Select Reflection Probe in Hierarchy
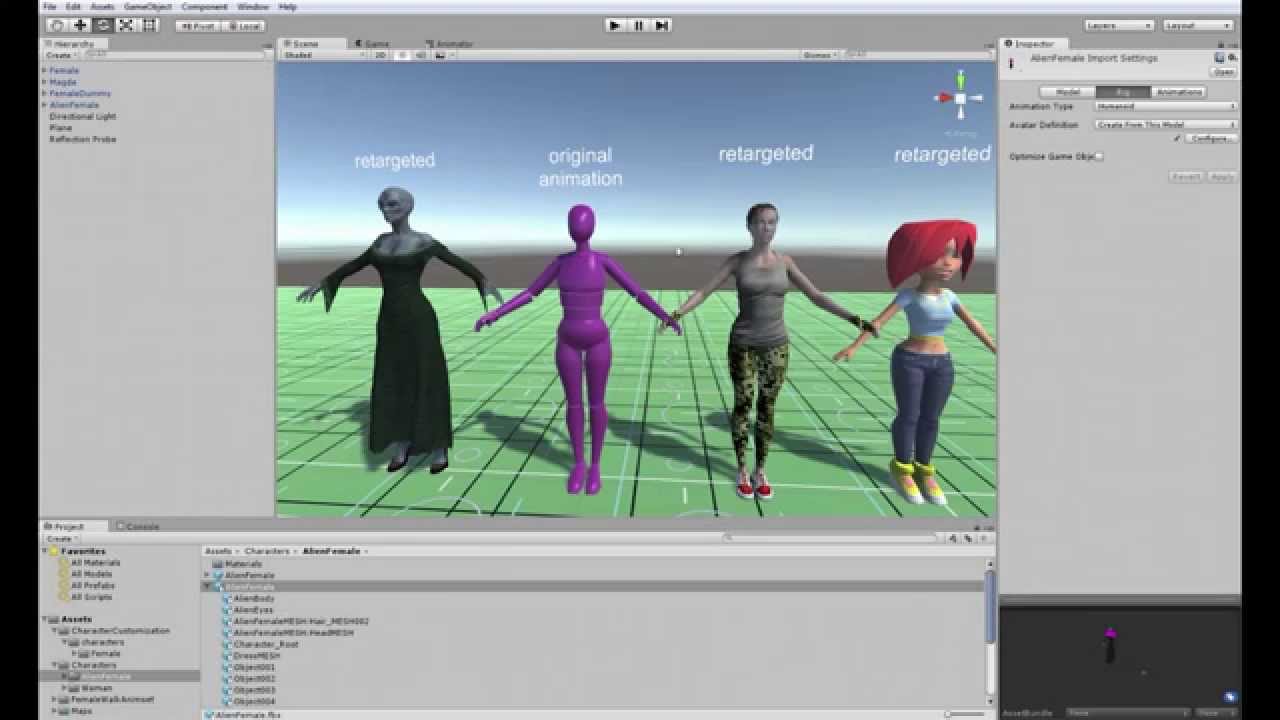Image resolution: width=1280 pixels, height=720 pixels. tap(83, 139)
